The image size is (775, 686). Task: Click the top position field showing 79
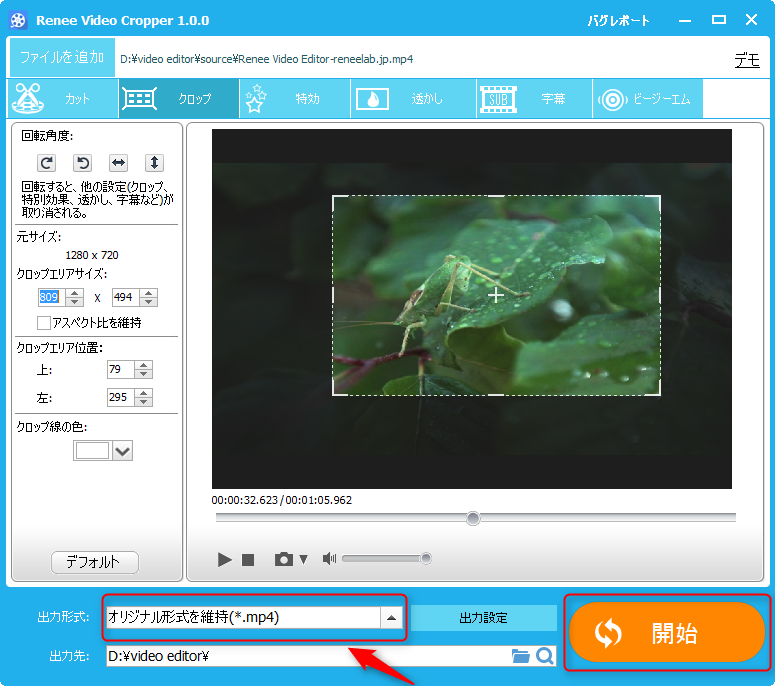click(121, 369)
